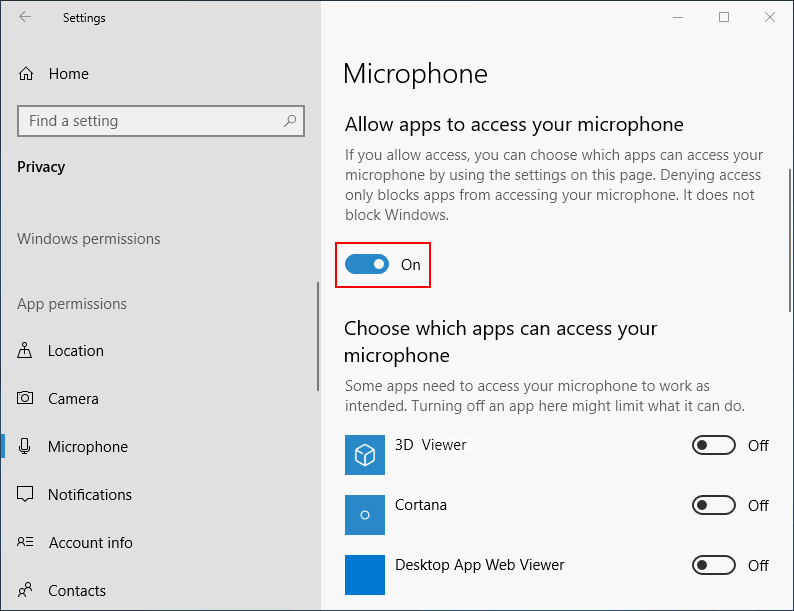Image resolution: width=794 pixels, height=611 pixels.
Task: Select Location in App permissions
Action: 75,351
